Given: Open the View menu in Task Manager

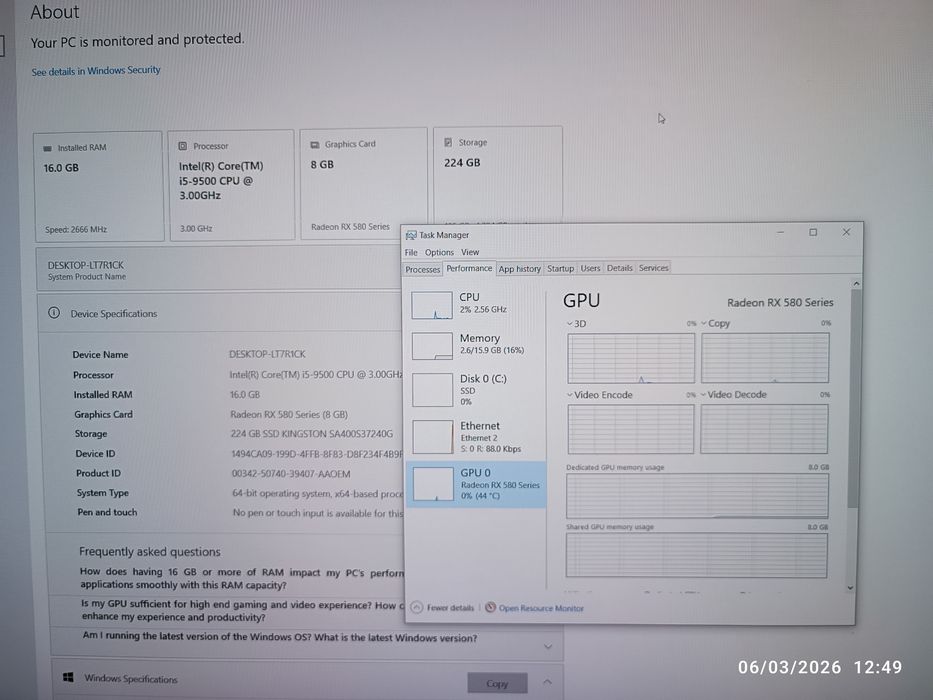Looking at the screenshot, I should 469,252.
